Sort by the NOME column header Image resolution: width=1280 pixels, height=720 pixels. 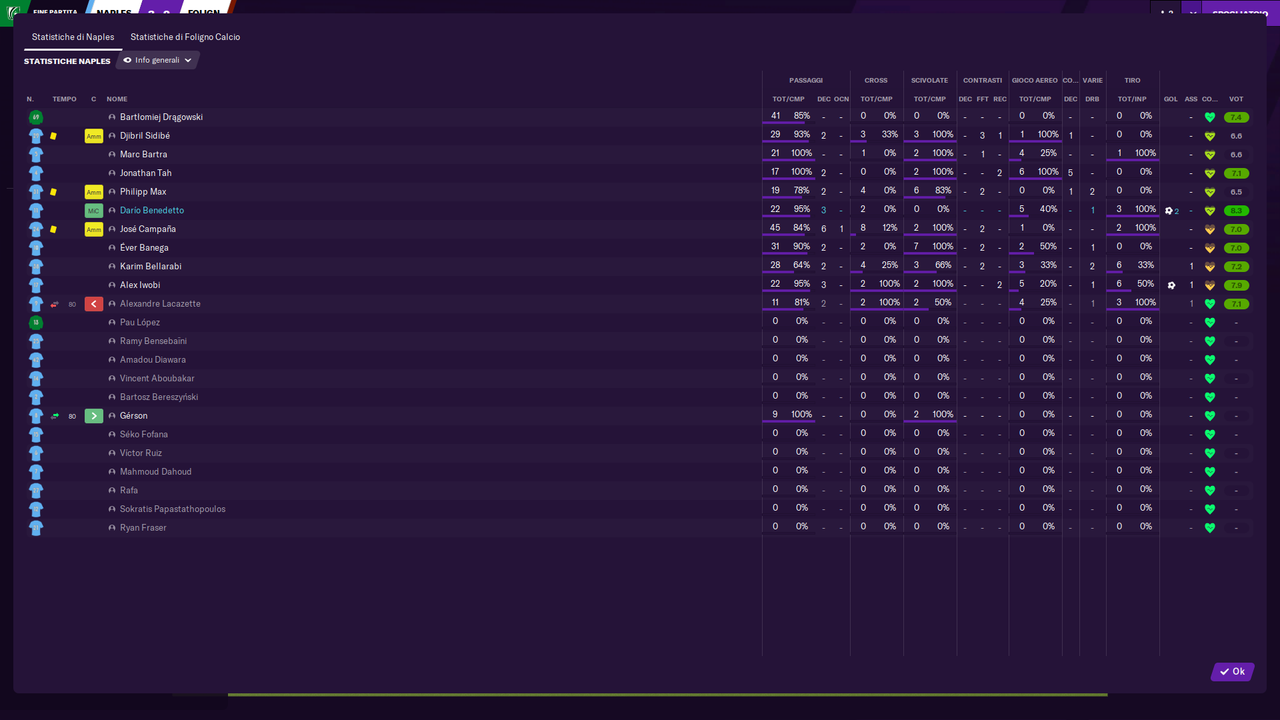click(117, 99)
